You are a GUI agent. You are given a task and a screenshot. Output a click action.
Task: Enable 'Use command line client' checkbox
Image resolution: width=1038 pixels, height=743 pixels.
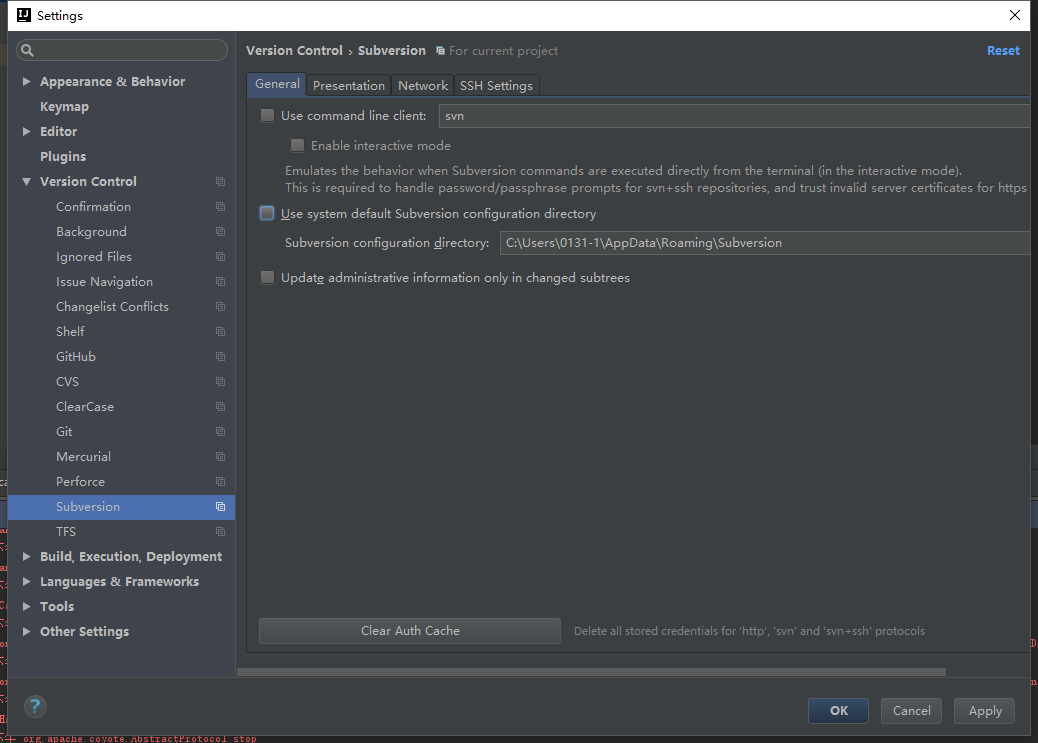tap(267, 115)
